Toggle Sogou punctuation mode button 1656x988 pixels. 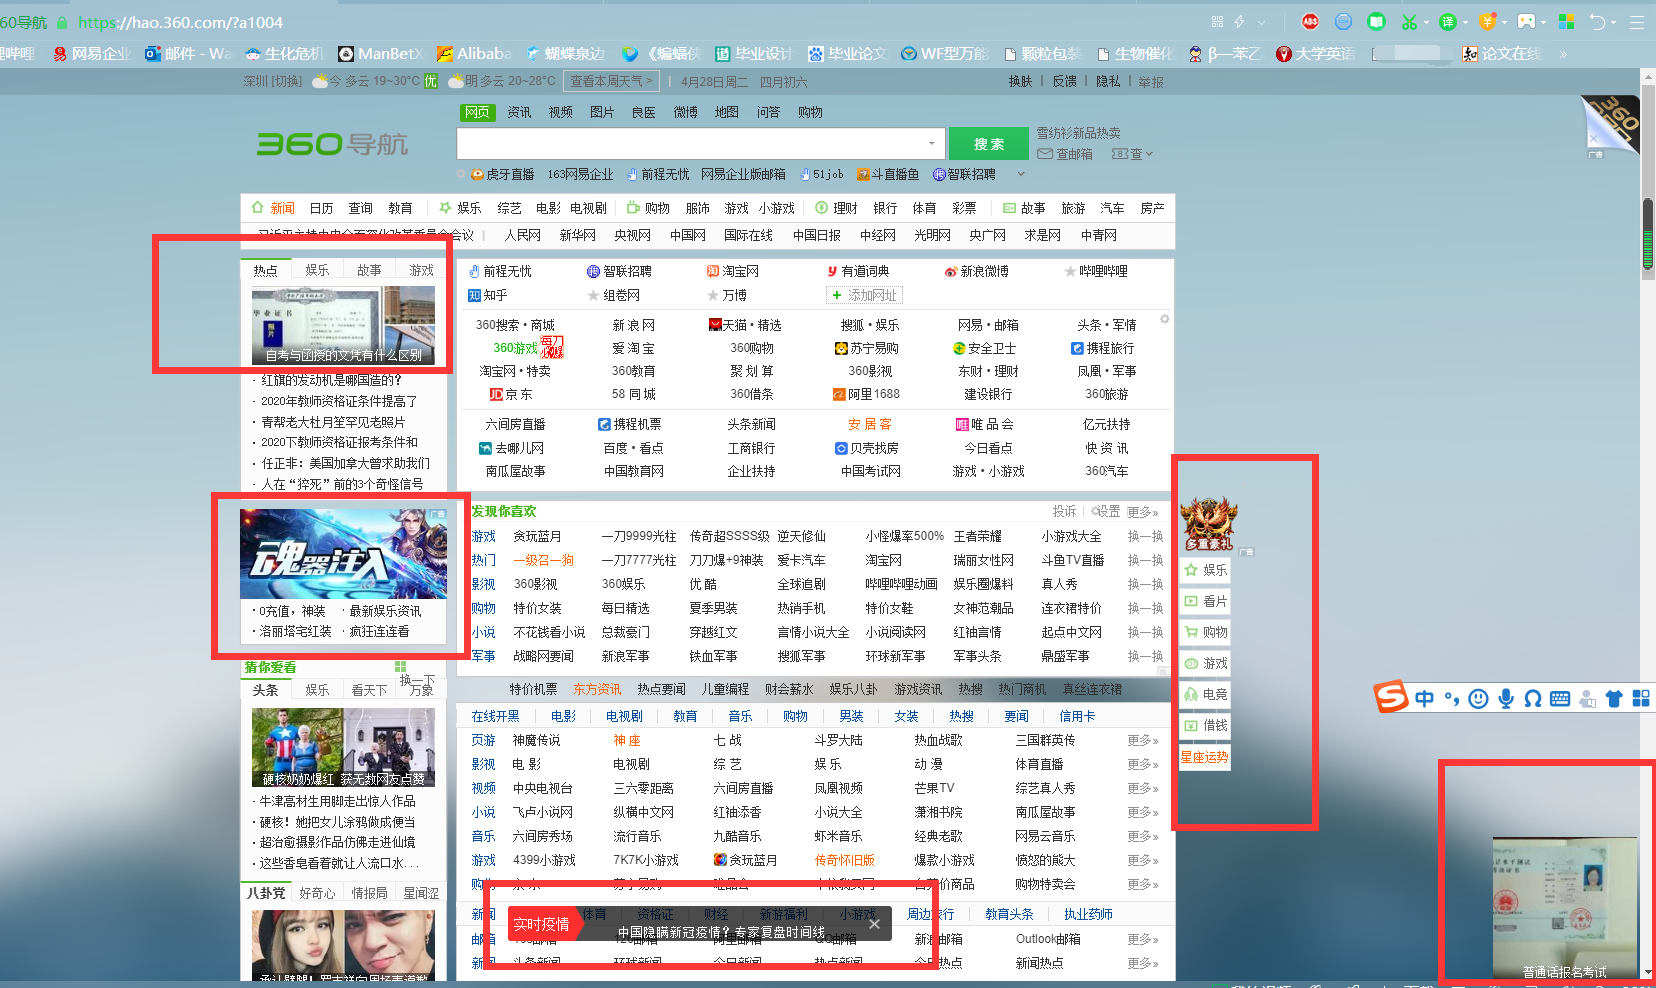[1452, 699]
